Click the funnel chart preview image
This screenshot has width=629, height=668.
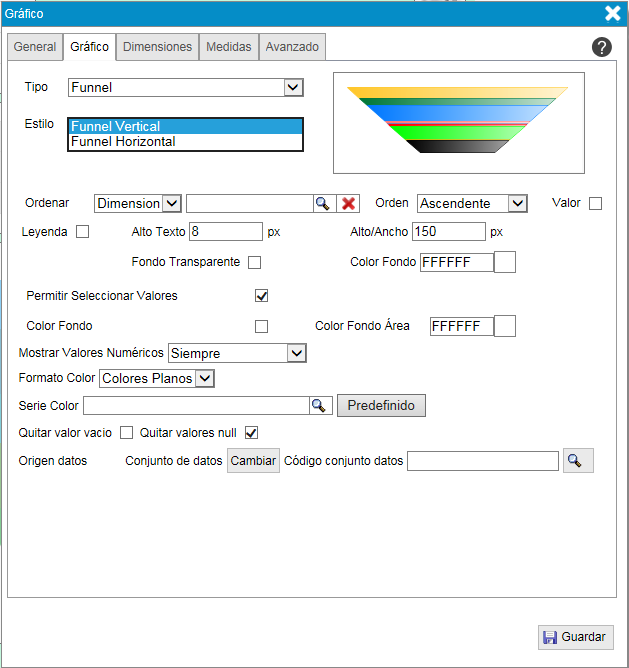458,122
